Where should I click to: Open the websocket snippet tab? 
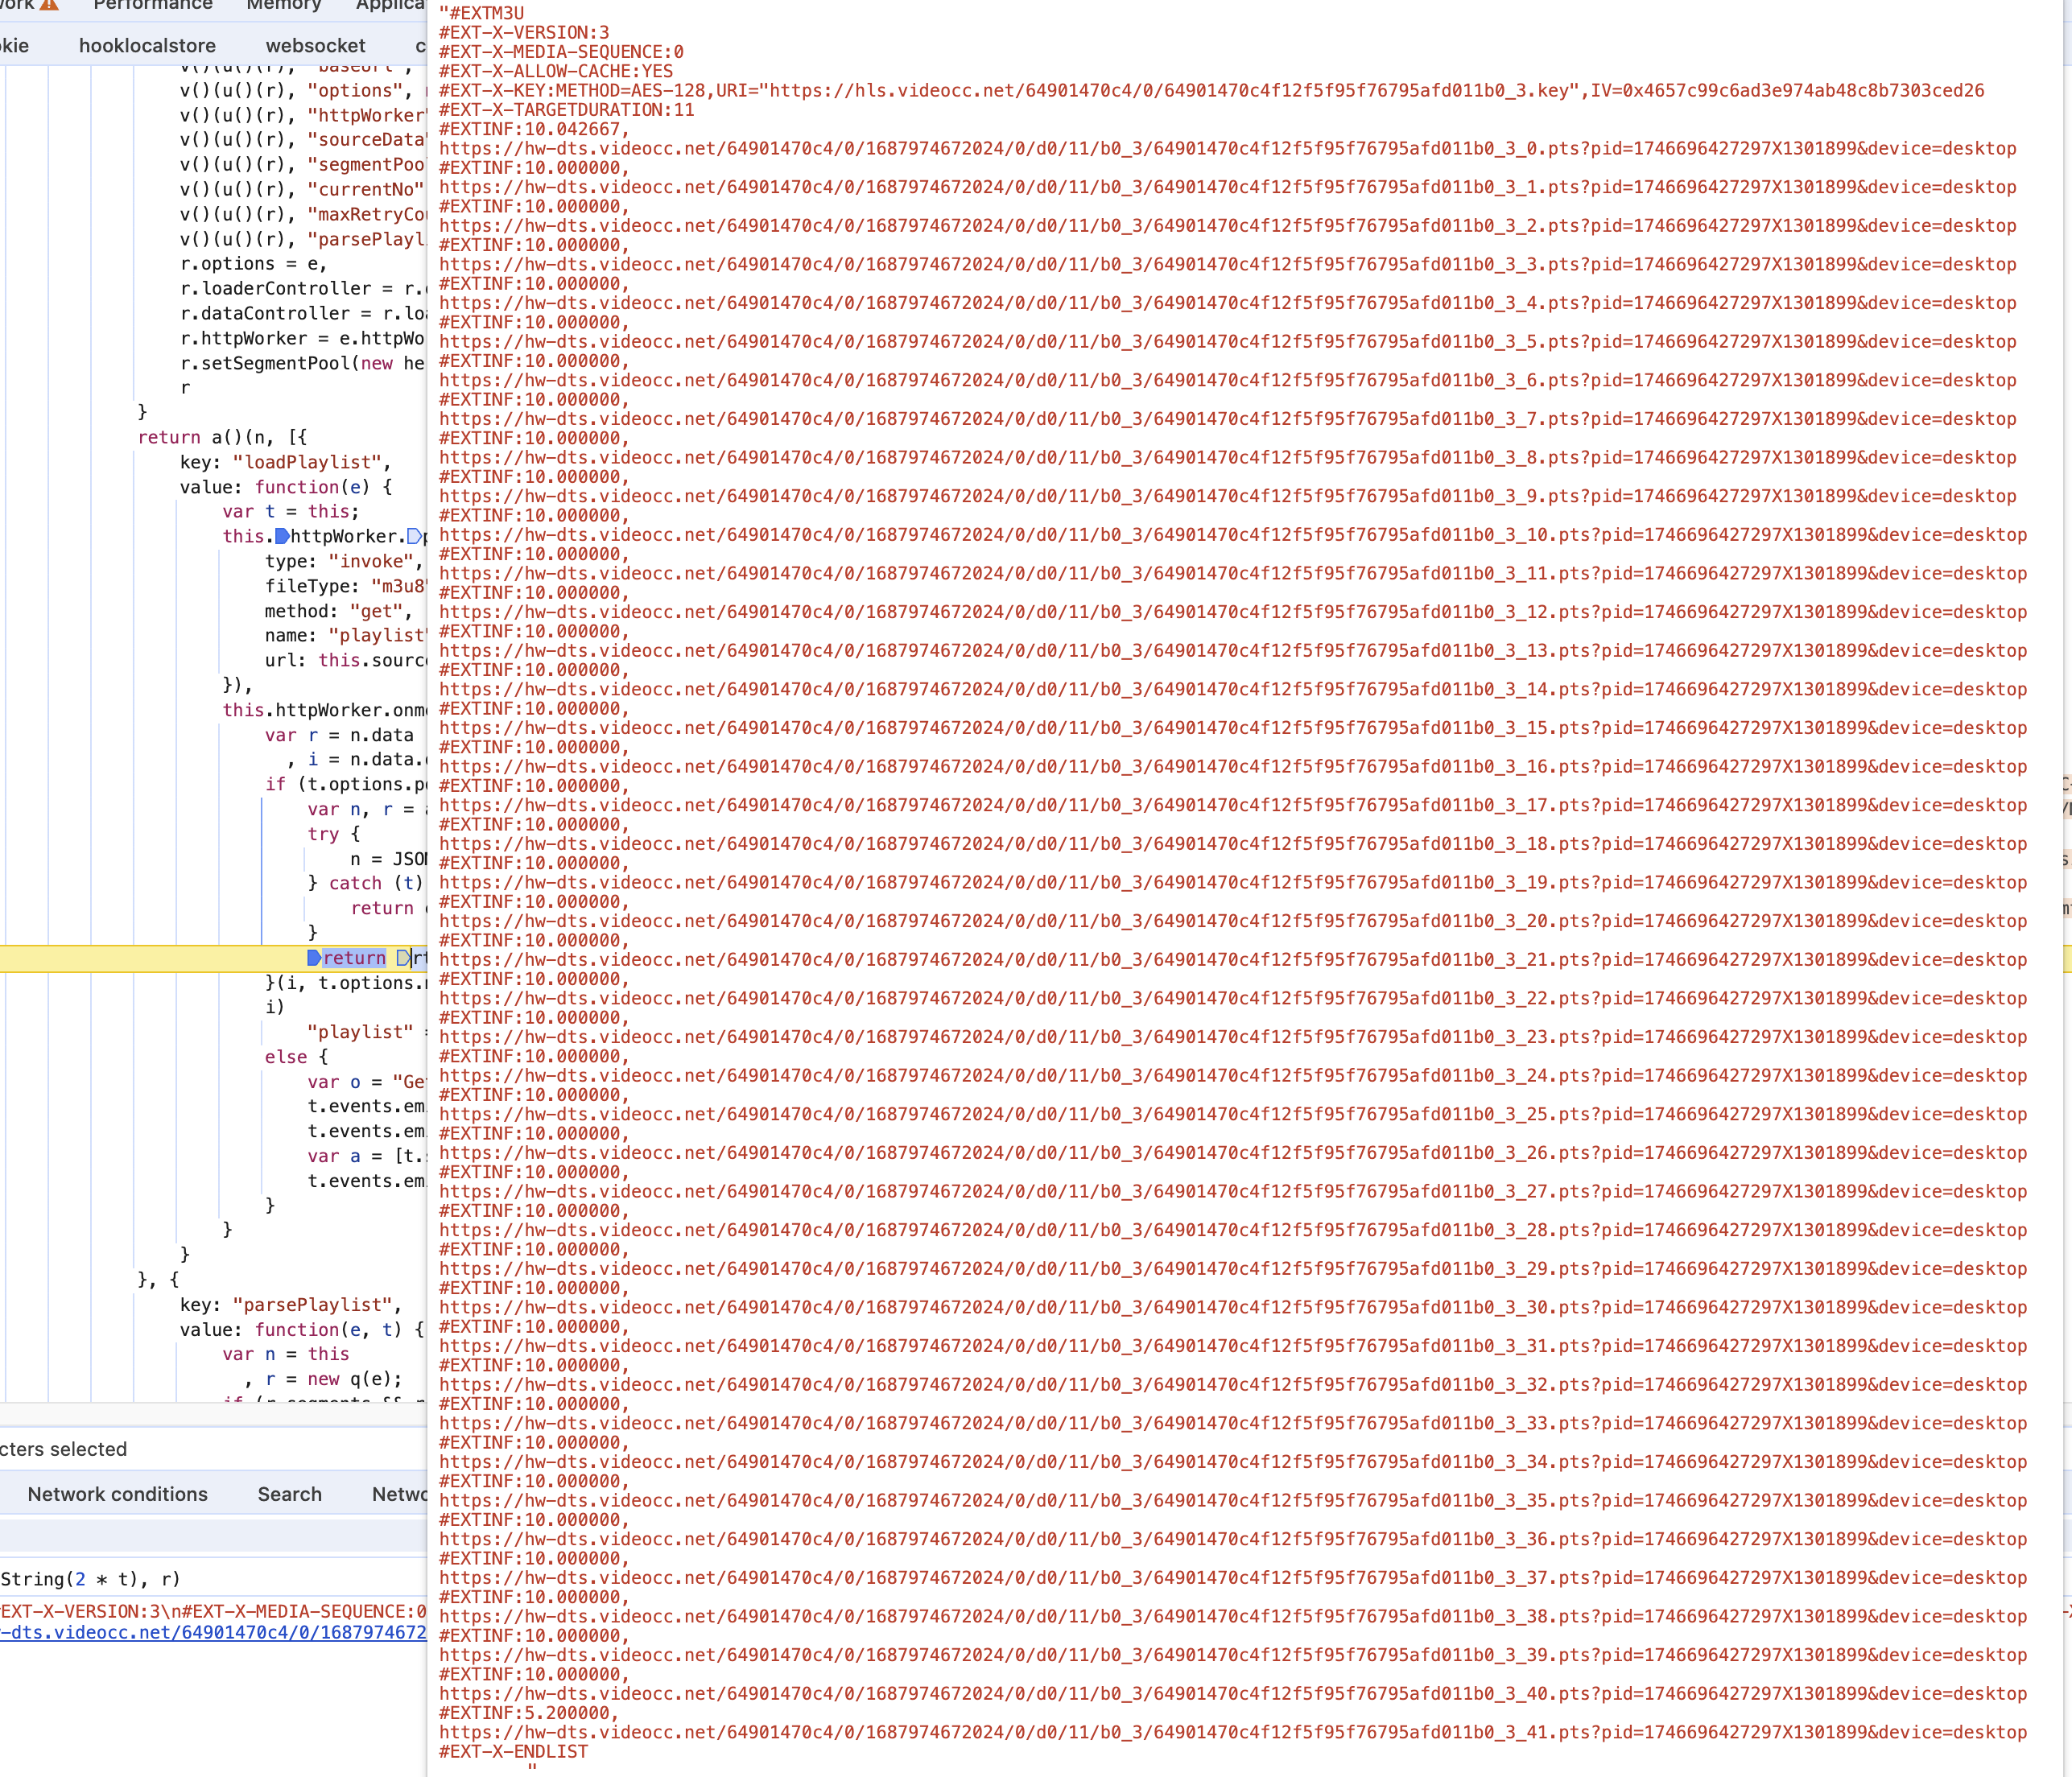coord(315,45)
